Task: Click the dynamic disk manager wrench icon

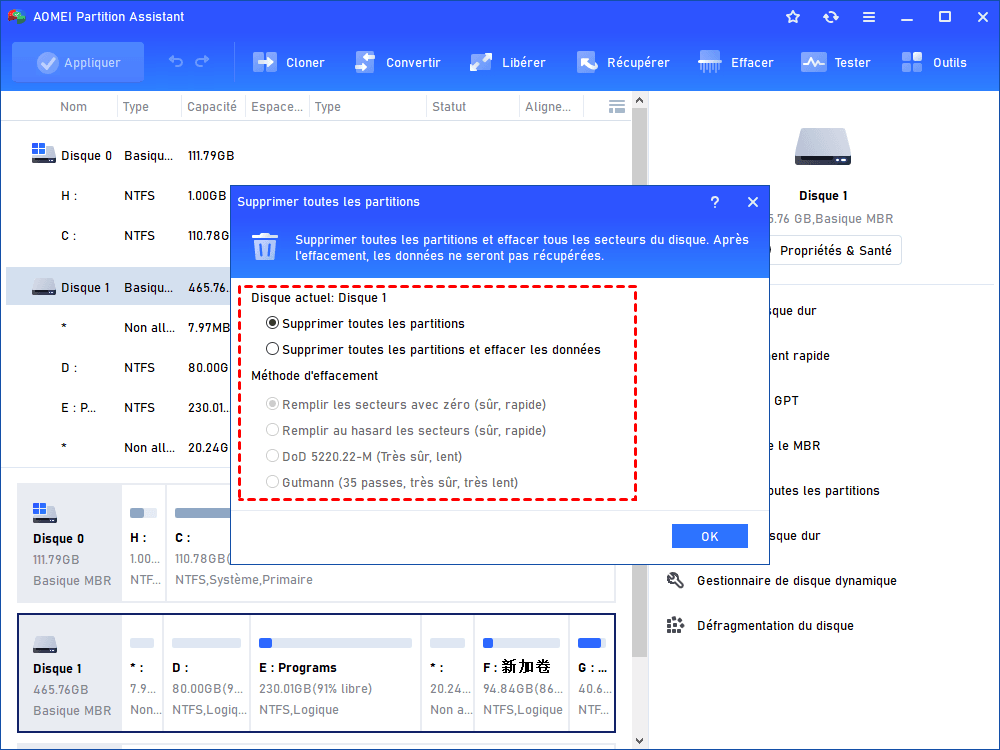Action: point(675,580)
